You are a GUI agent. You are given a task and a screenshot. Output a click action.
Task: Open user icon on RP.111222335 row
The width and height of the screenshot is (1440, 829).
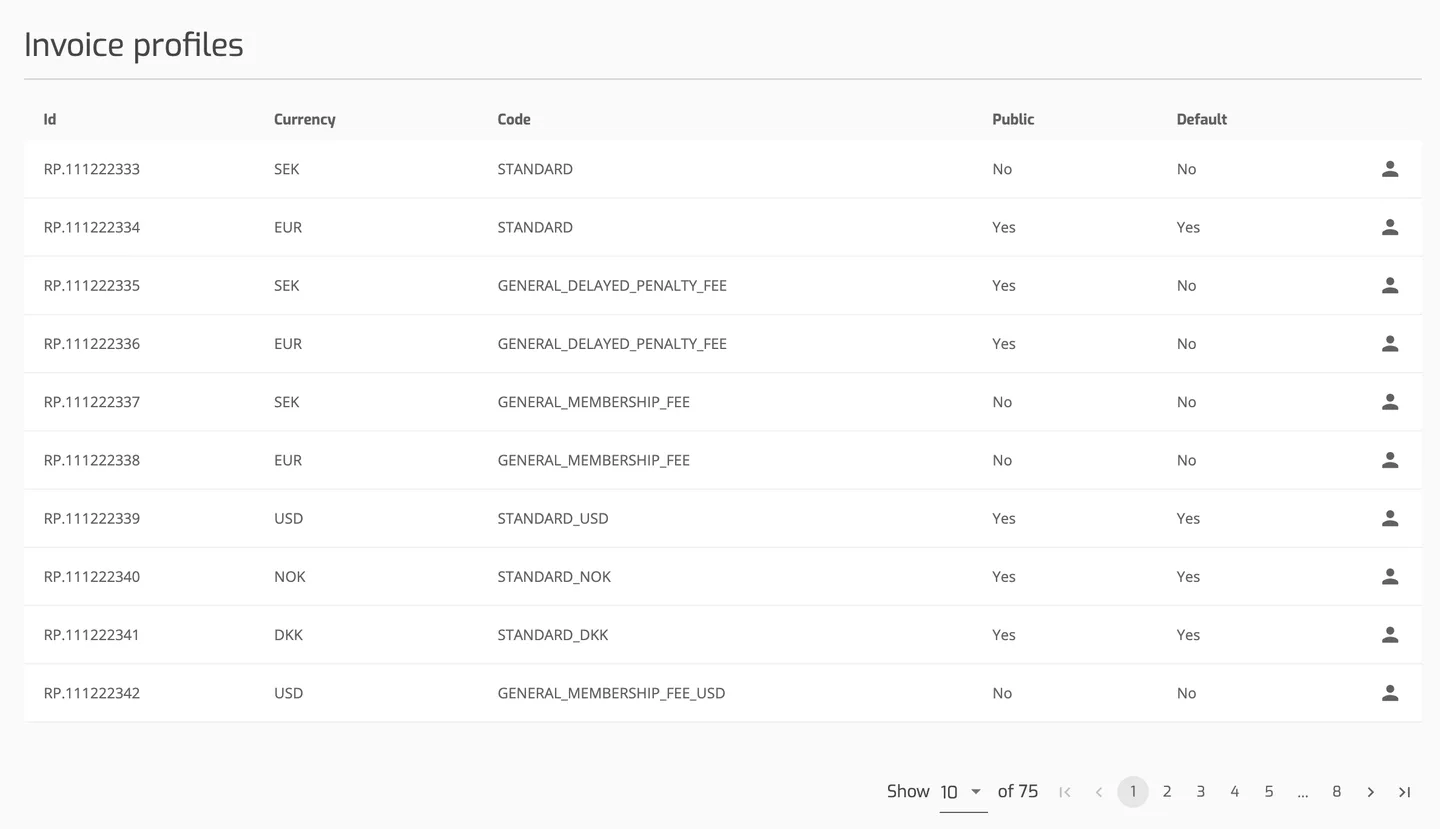[1389, 285]
